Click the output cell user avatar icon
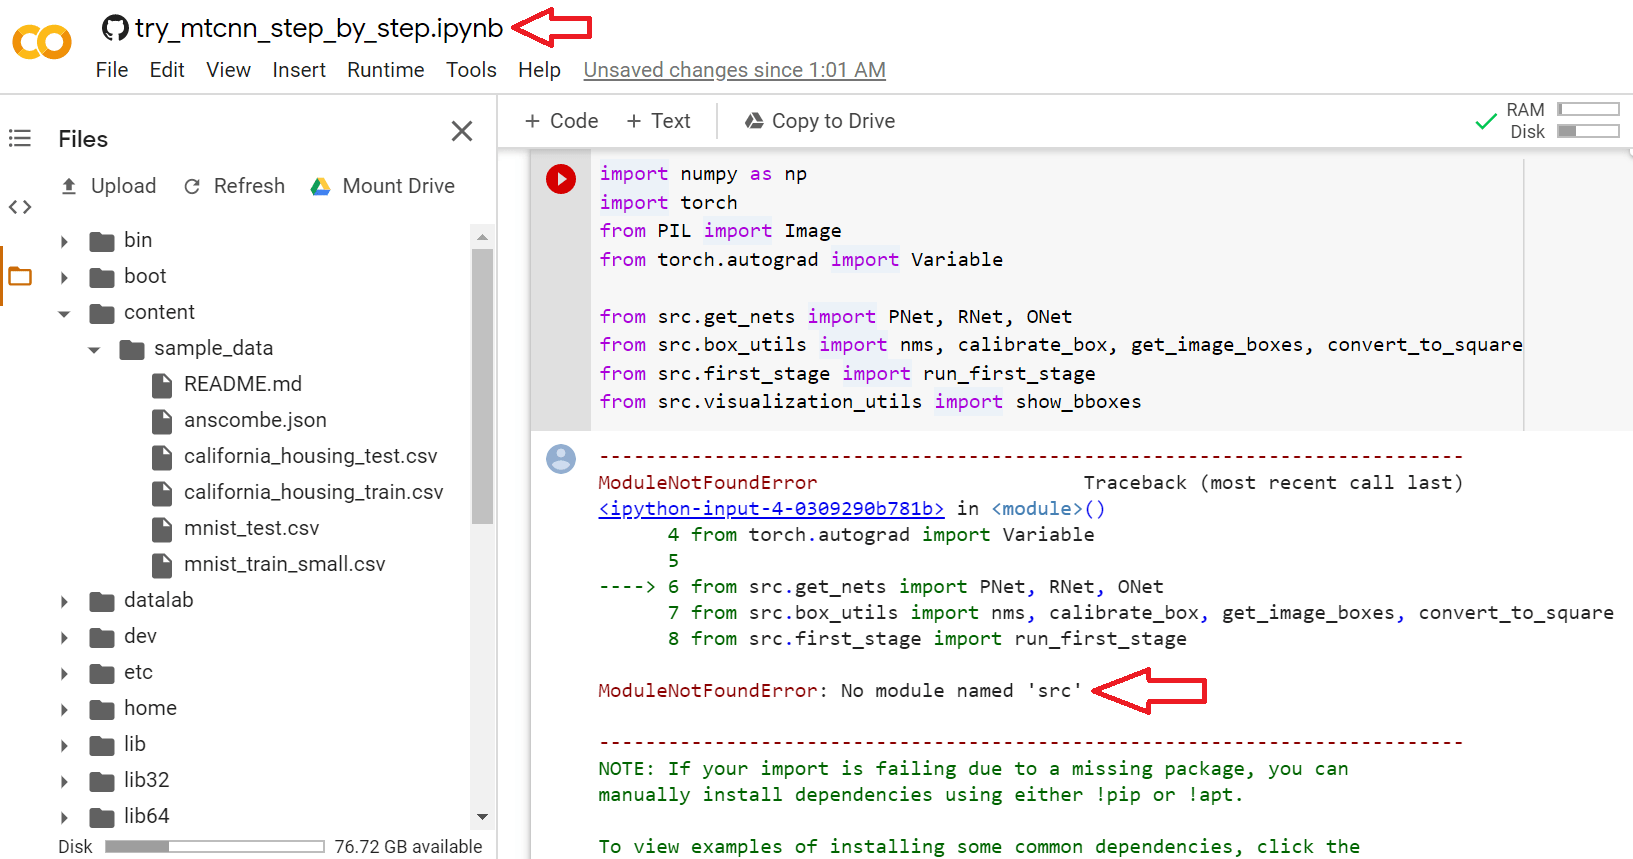Viewport: 1633px width, 859px height. click(x=561, y=459)
